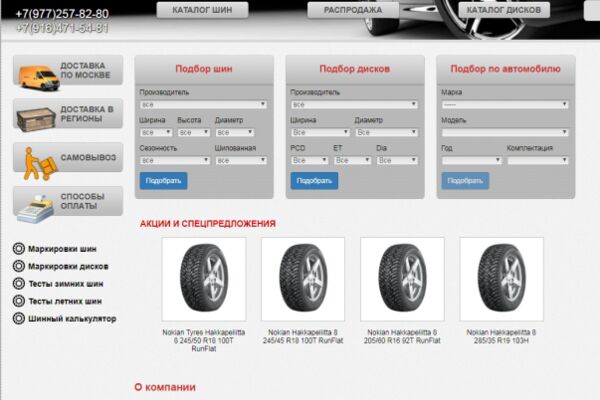Expand the car Модель dropdown

(x=505, y=132)
